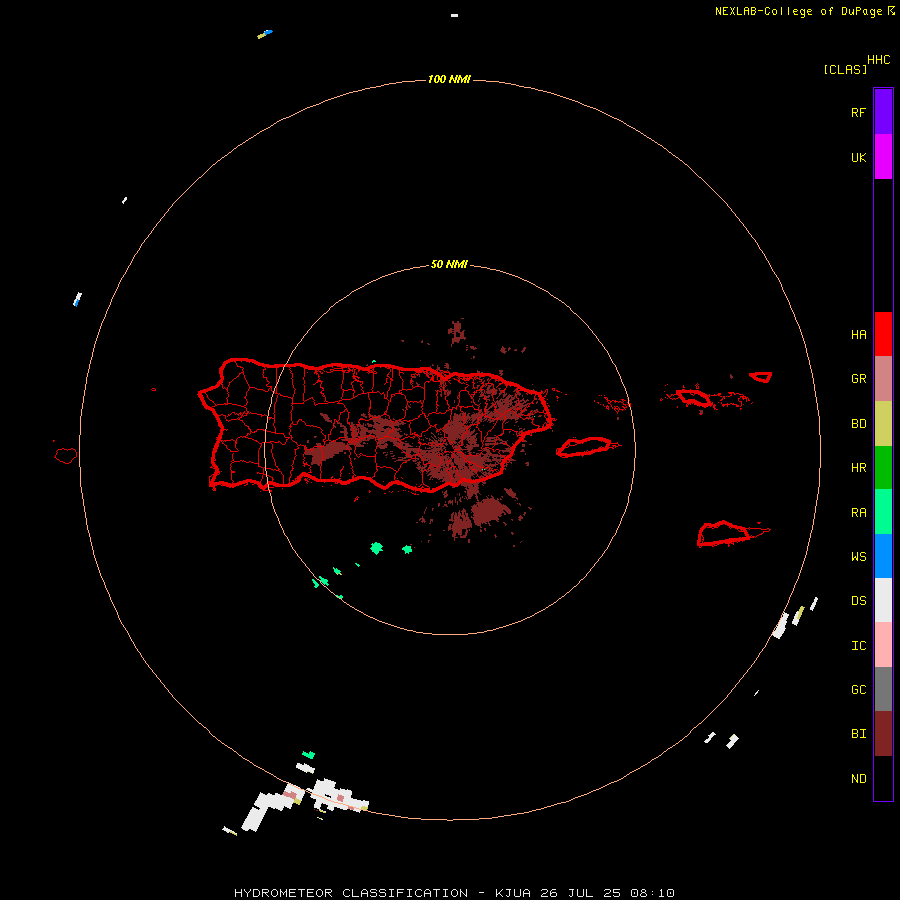Select the GR dusty pink legend swatch

coord(883,378)
